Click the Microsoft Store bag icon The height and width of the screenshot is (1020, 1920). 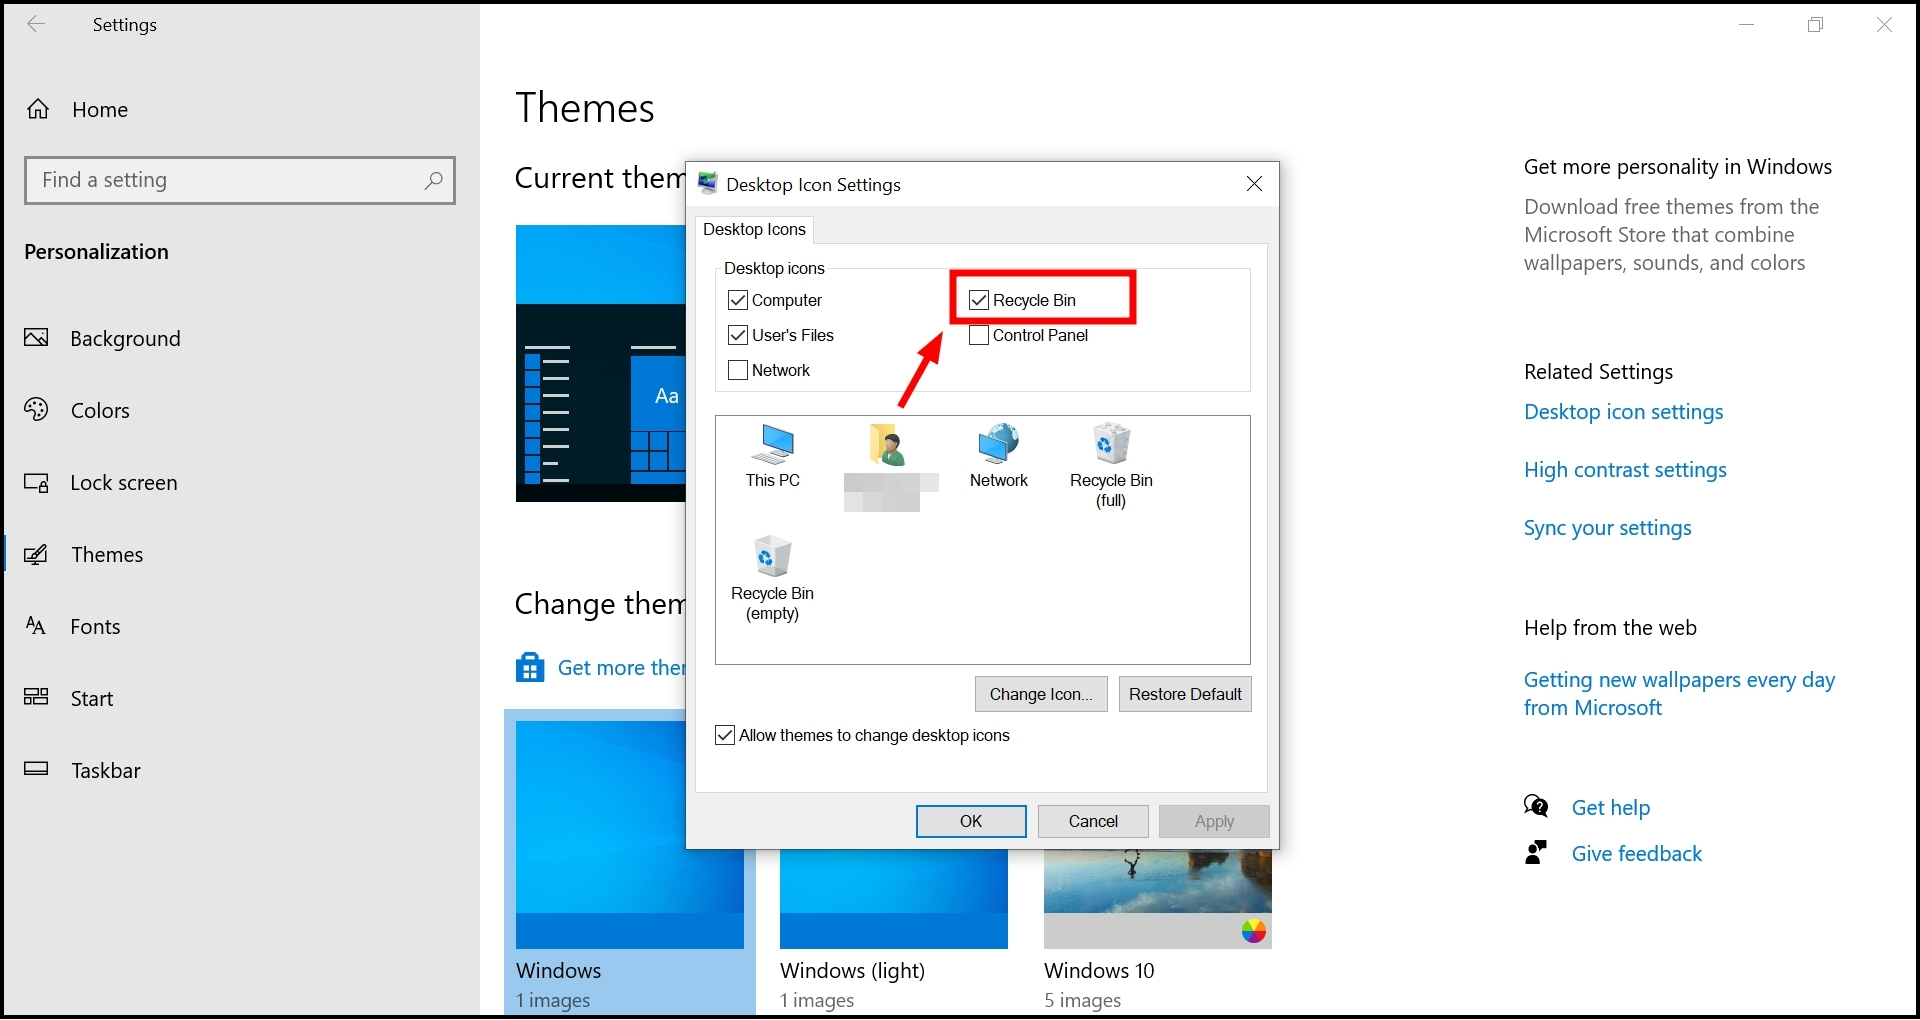point(530,667)
